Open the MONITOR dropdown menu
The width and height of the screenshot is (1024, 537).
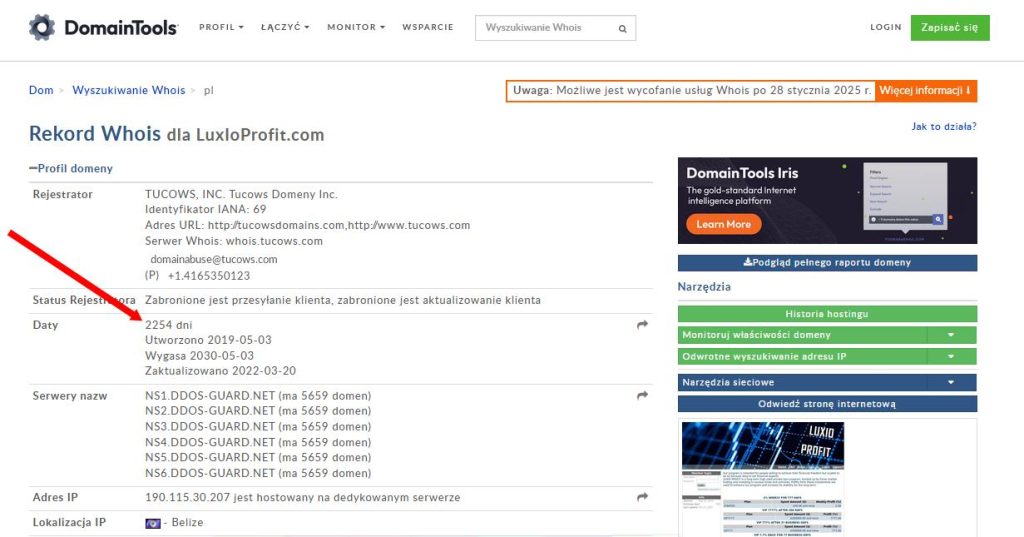tap(356, 27)
